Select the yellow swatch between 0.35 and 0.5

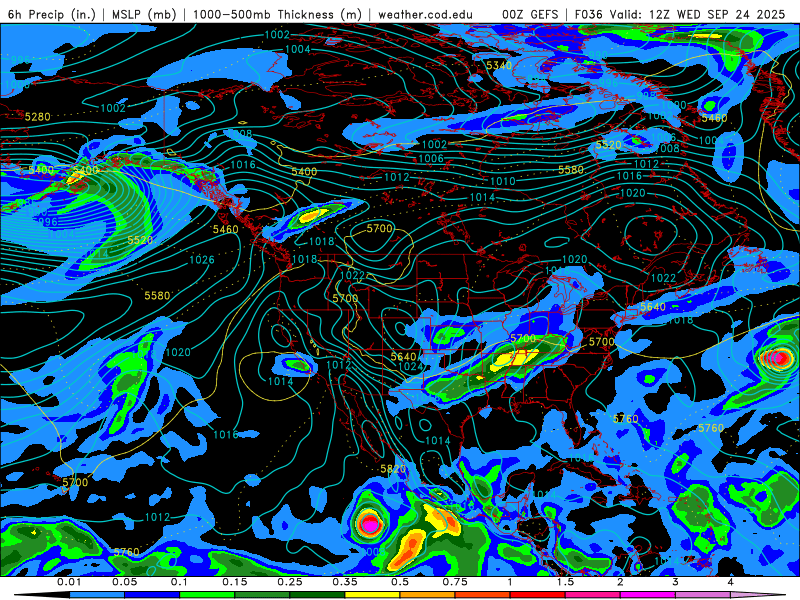point(372,595)
